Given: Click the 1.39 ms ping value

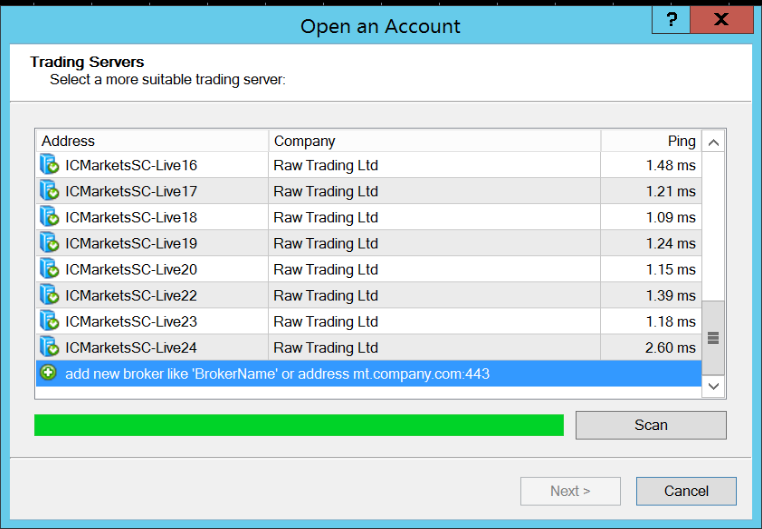Looking at the screenshot, I should pos(671,296).
